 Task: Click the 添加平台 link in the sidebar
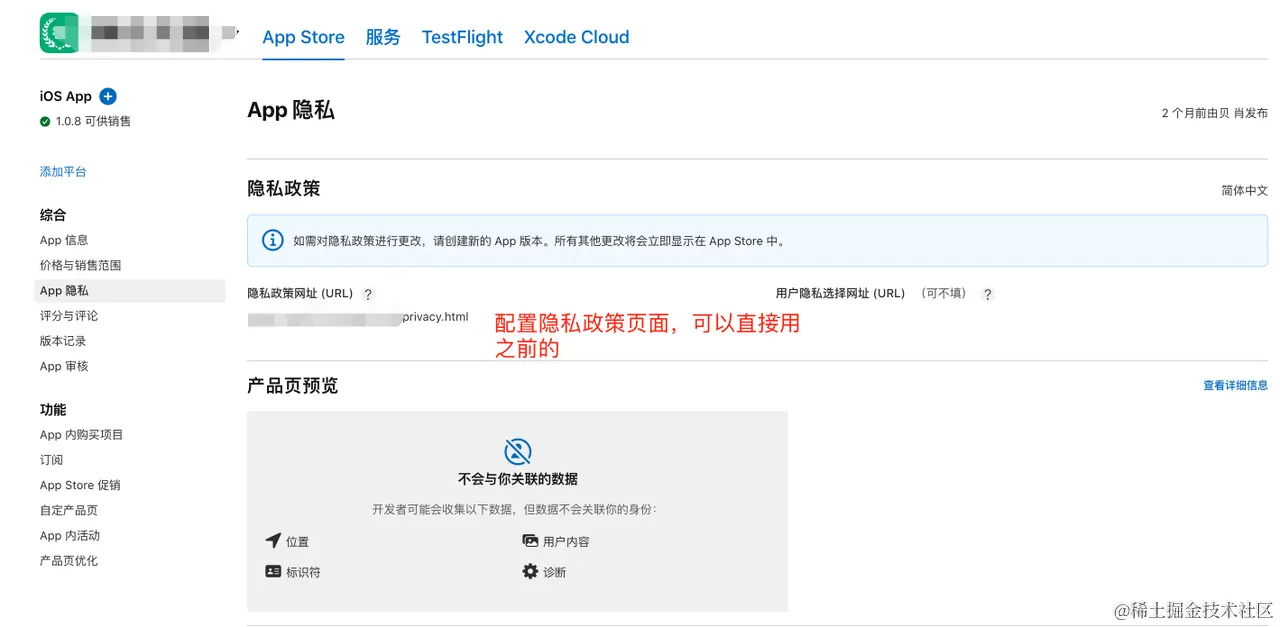tap(63, 172)
